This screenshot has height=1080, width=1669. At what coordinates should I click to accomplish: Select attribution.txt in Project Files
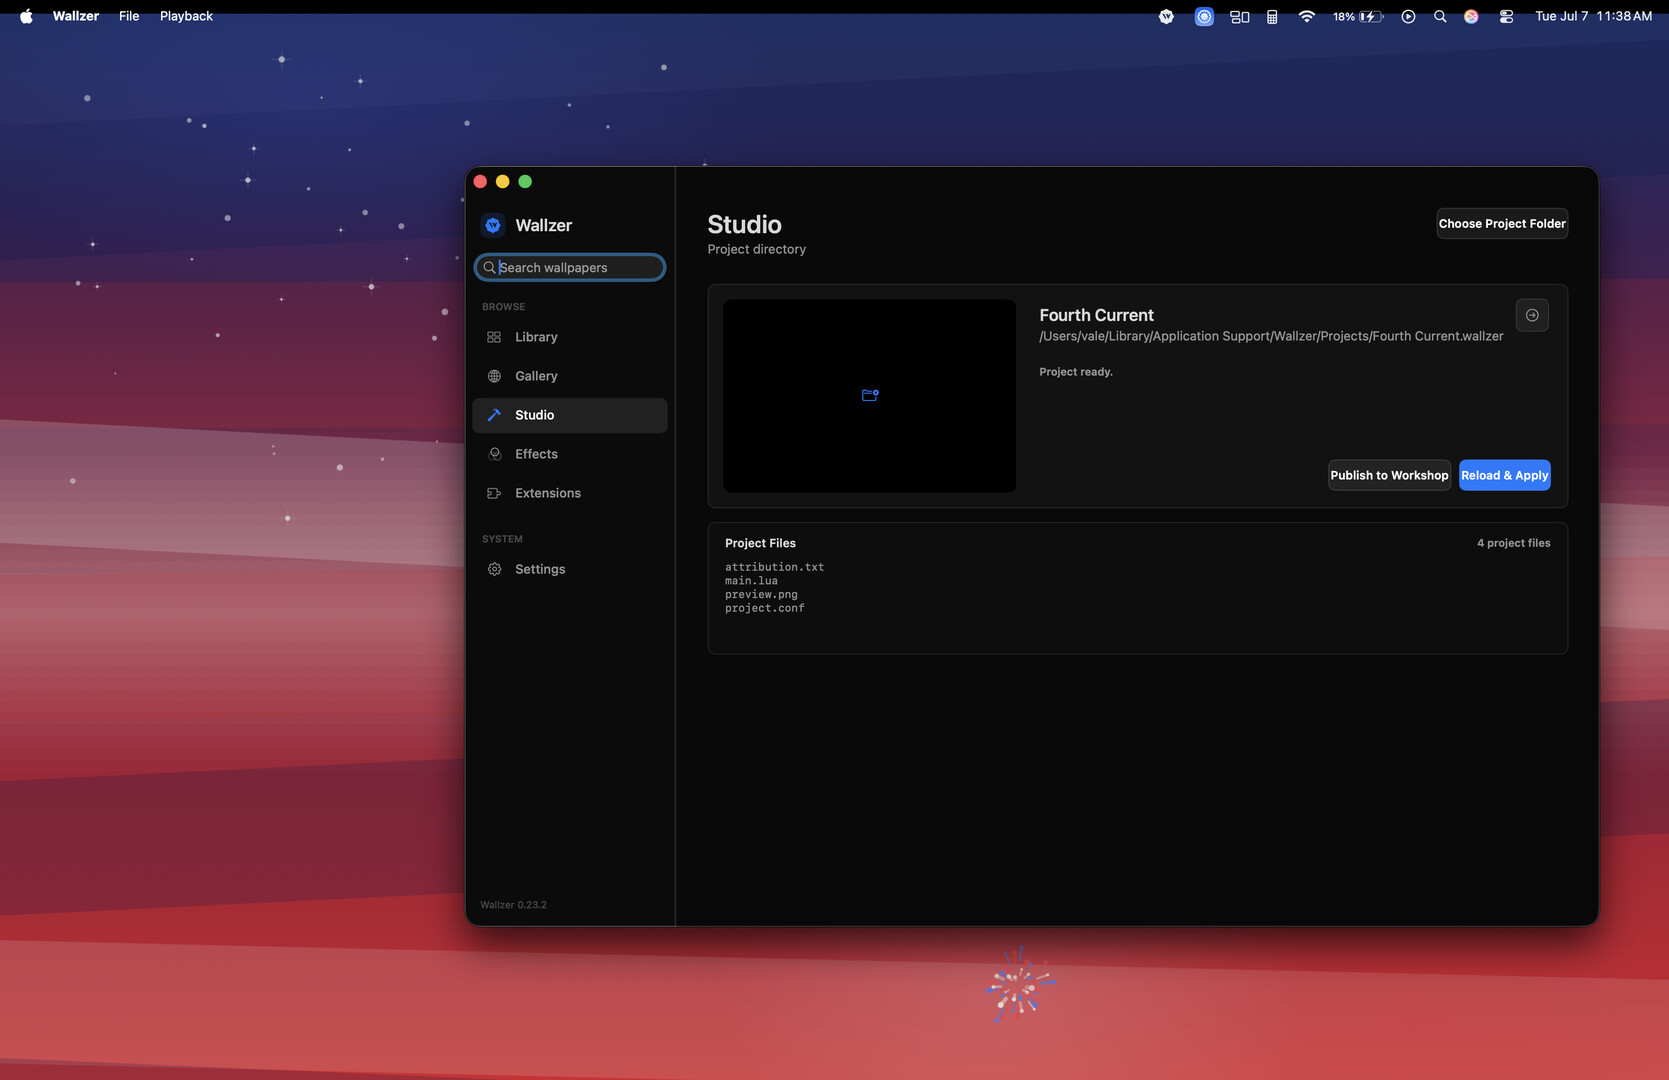tap(774, 567)
